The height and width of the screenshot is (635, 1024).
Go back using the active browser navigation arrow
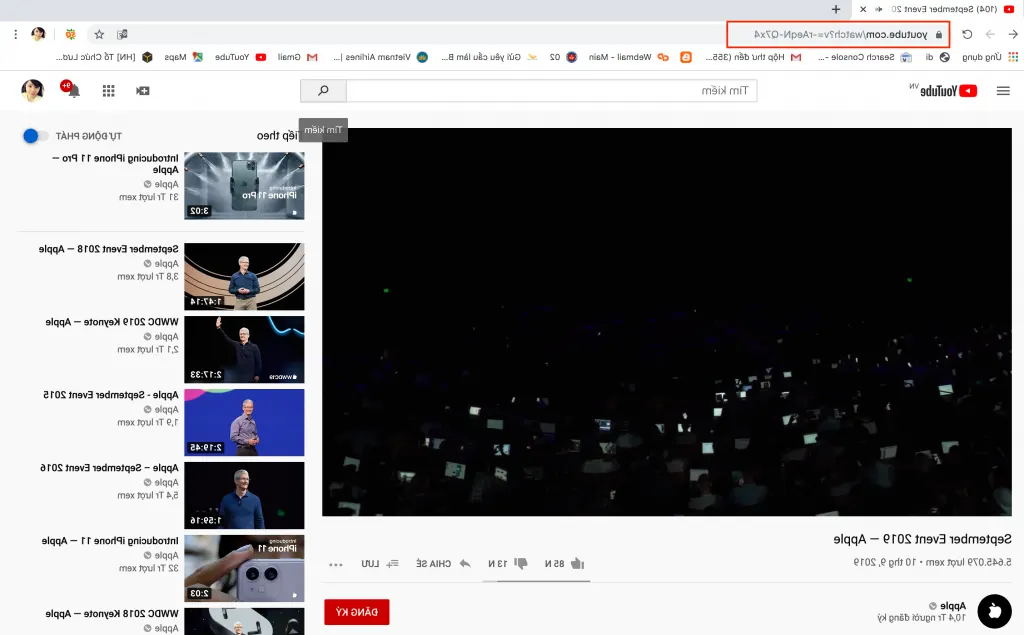click(x=1013, y=34)
